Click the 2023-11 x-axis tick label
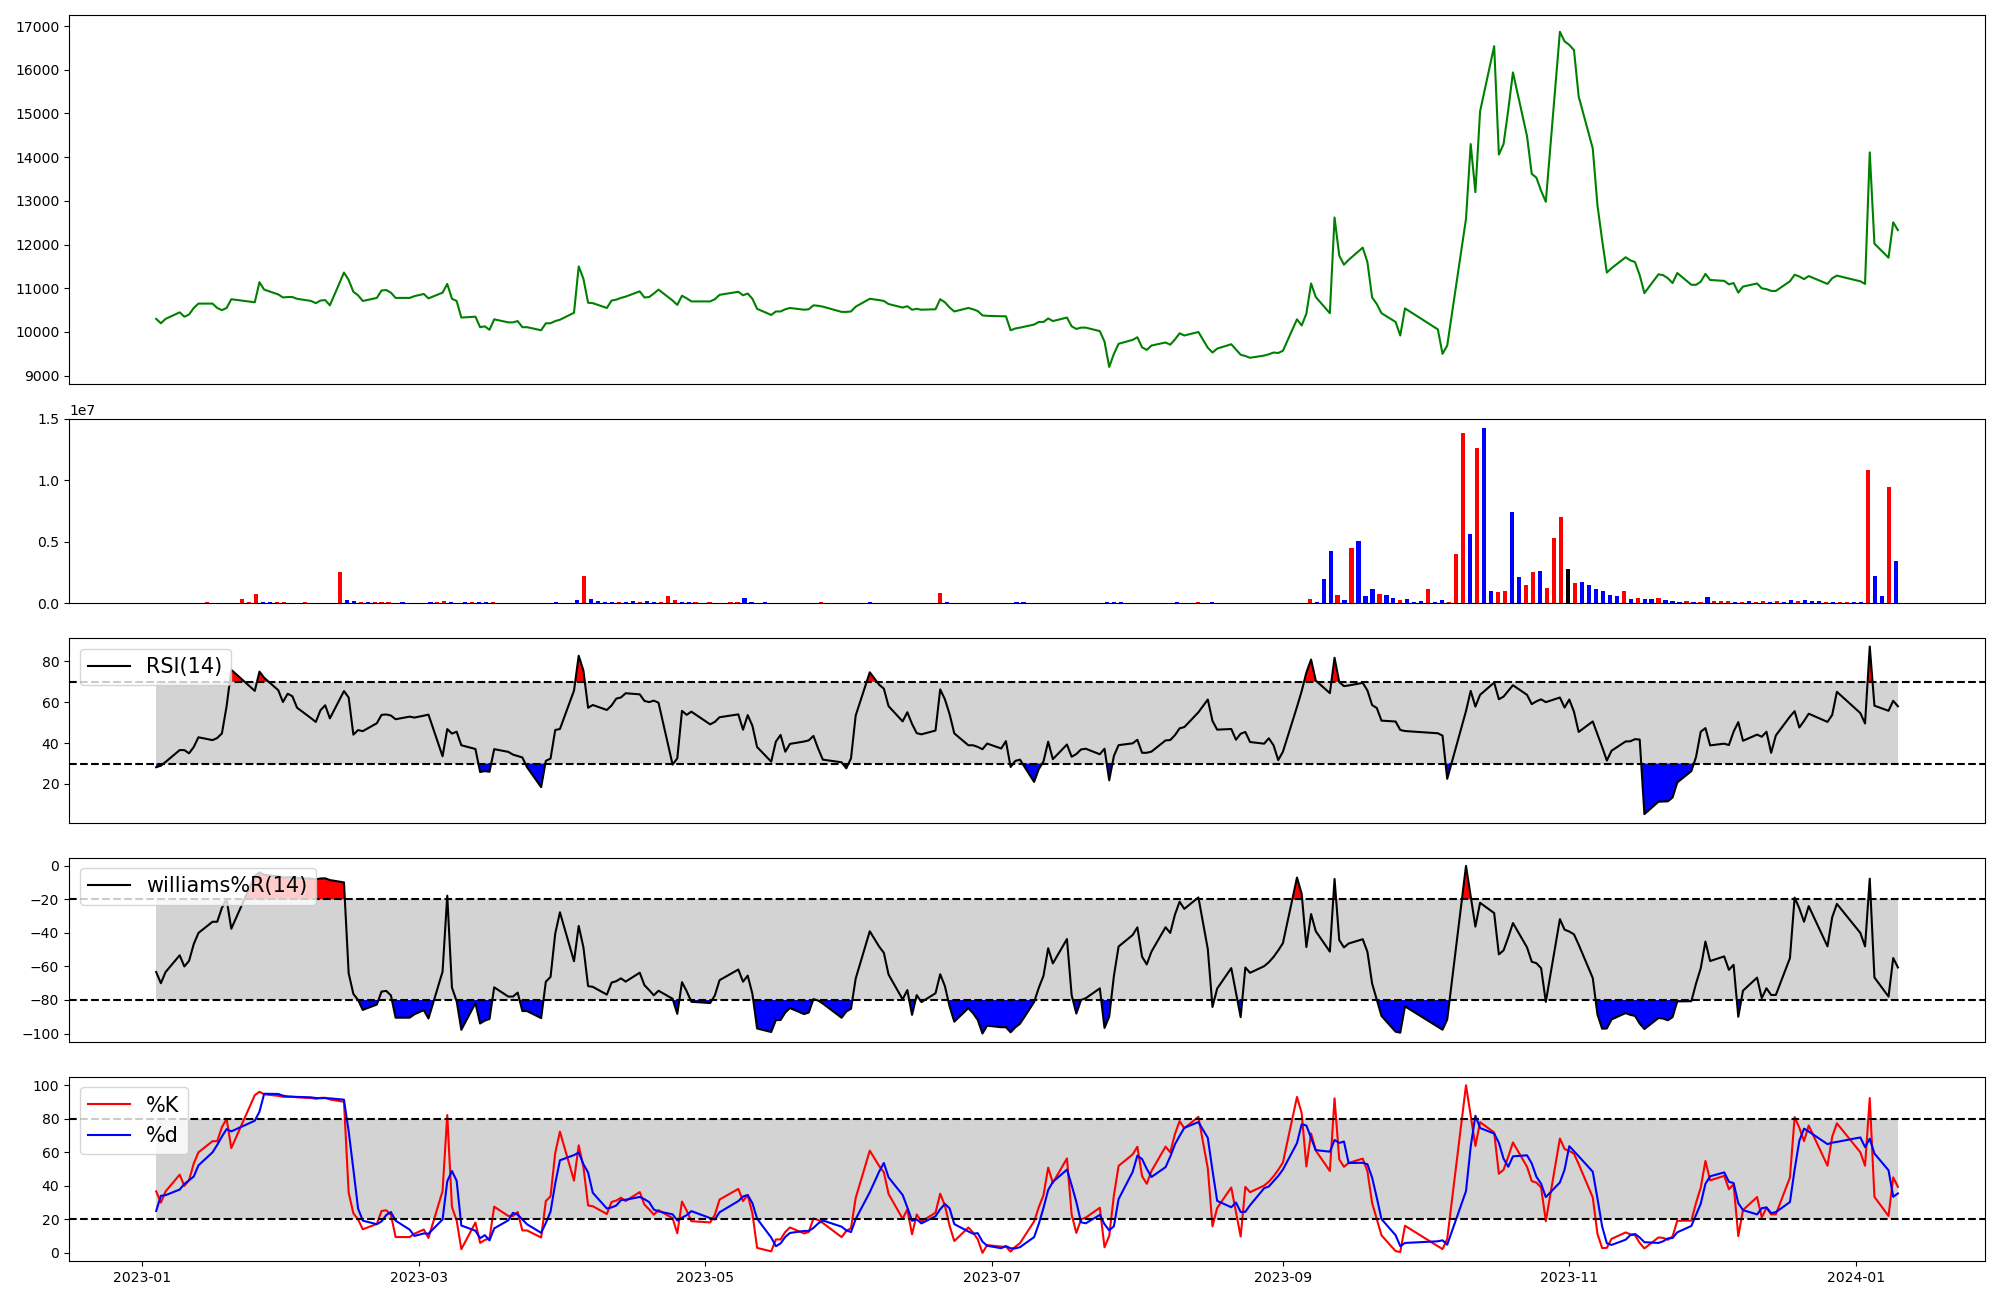This screenshot has height=1300, width=2000. [x=1569, y=1276]
